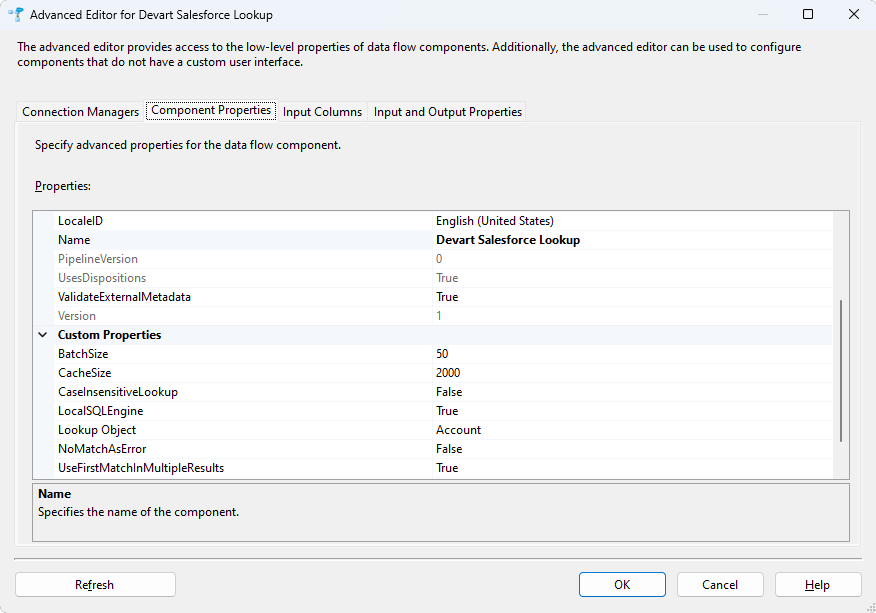The width and height of the screenshot is (876, 613).
Task: Click the Cancel button
Action: (720, 585)
